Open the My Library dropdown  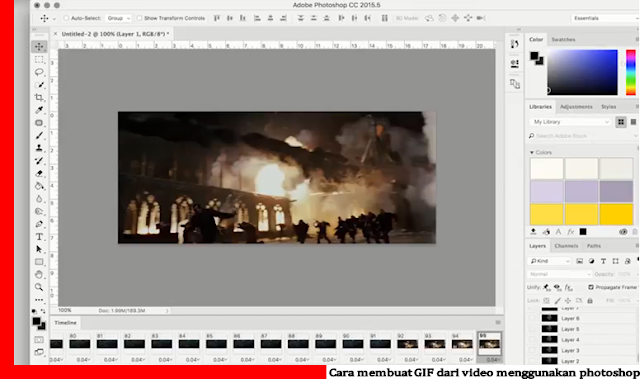(x=571, y=122)
